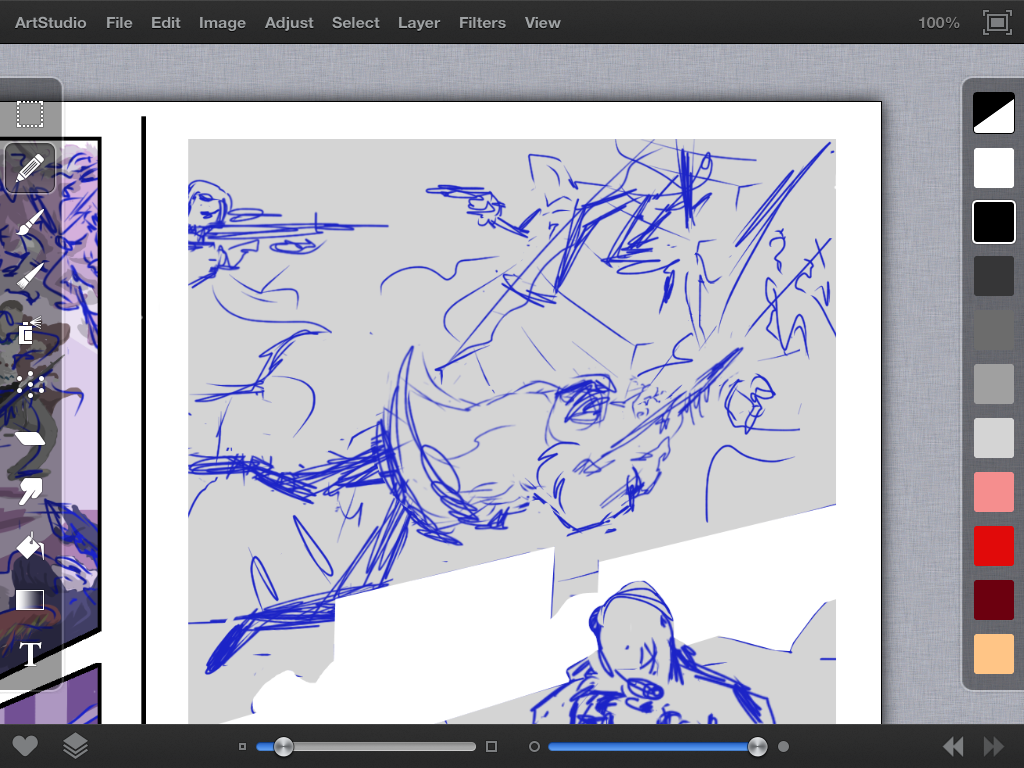This screenshot has height=768, width=1024.
Task: Choose the dark charcoal gray swatch
Action: click(x=993, y=276)
